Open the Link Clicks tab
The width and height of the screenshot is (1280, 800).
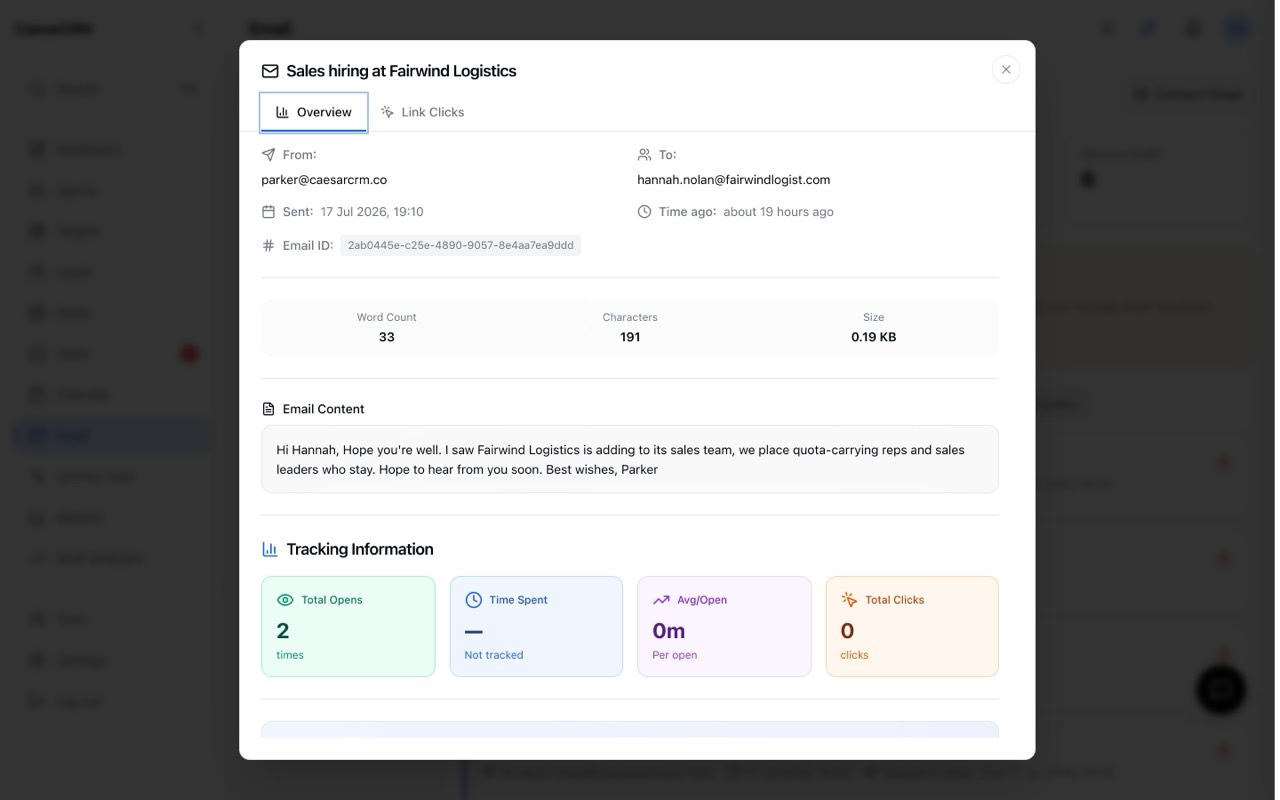pyautogui.click(x=422, y=112)
